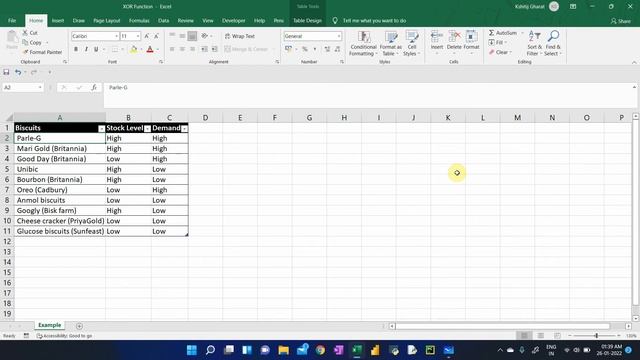Open Format as Table gallery

(x=391, y=43)
